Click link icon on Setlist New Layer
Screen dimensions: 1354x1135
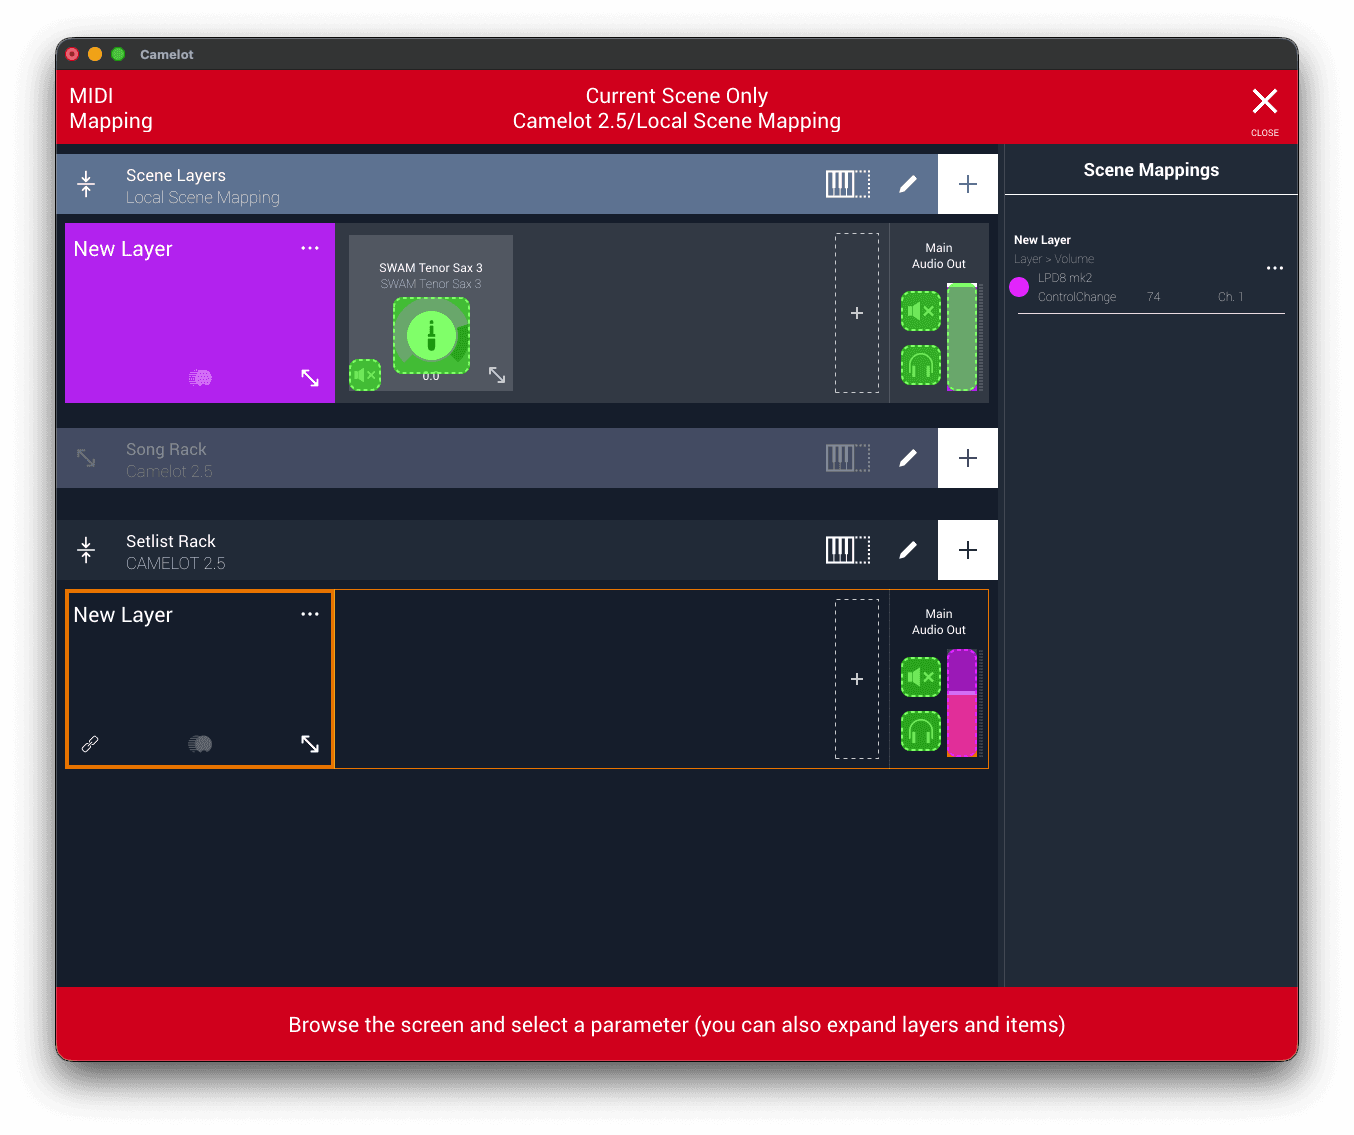tap(90, 744)
